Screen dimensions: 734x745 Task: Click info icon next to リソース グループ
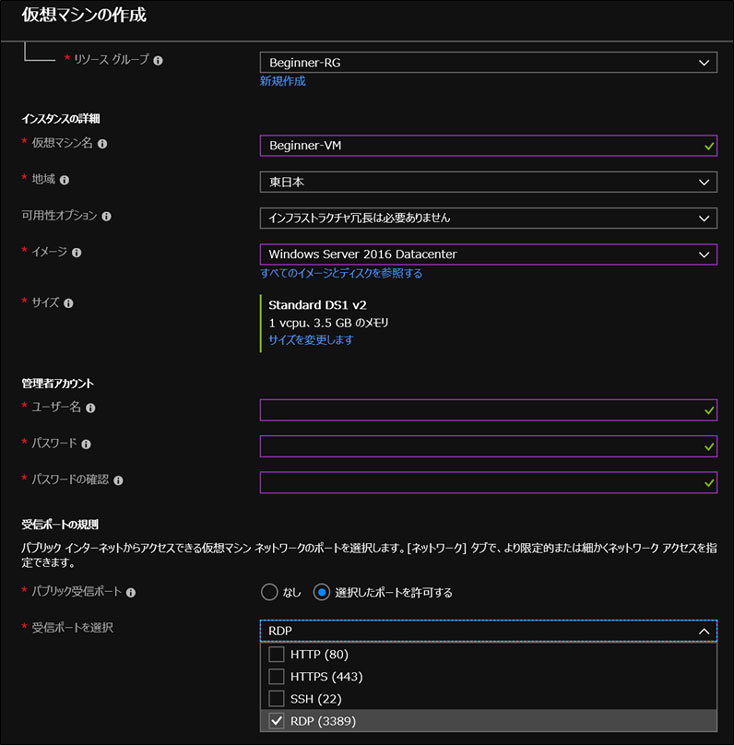pos(158,60)
